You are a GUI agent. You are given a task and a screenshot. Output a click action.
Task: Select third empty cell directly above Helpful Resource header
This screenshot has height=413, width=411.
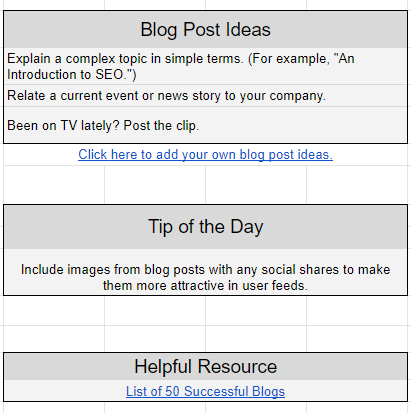[x=256, y=338]
